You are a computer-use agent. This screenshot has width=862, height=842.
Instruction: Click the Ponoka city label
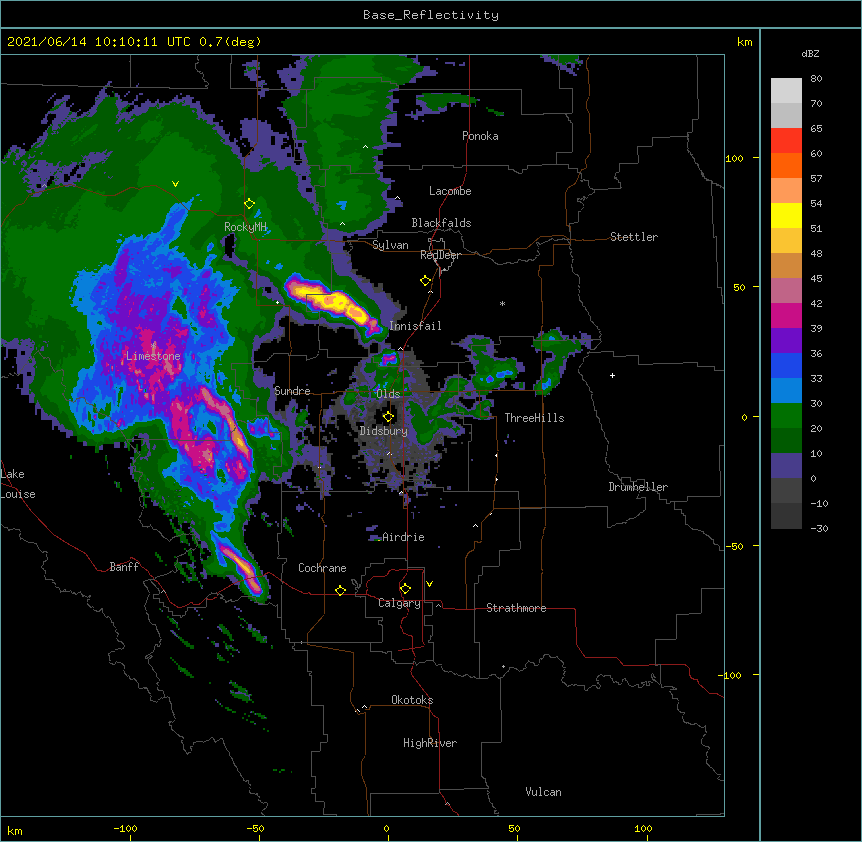click(480, 136)
